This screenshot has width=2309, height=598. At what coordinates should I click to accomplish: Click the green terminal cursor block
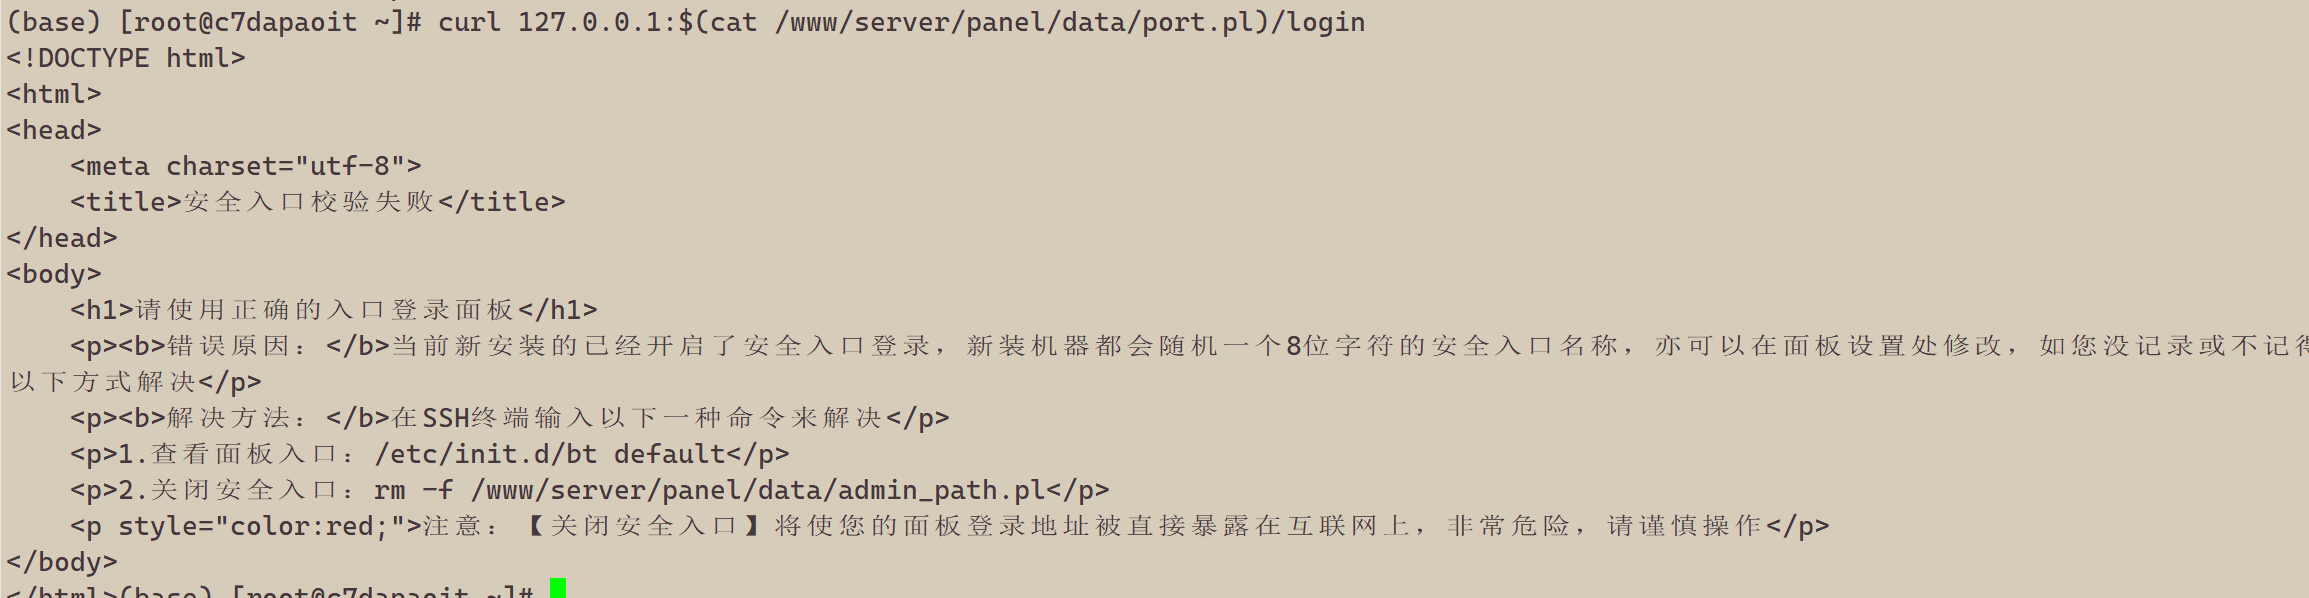point(558,588)
